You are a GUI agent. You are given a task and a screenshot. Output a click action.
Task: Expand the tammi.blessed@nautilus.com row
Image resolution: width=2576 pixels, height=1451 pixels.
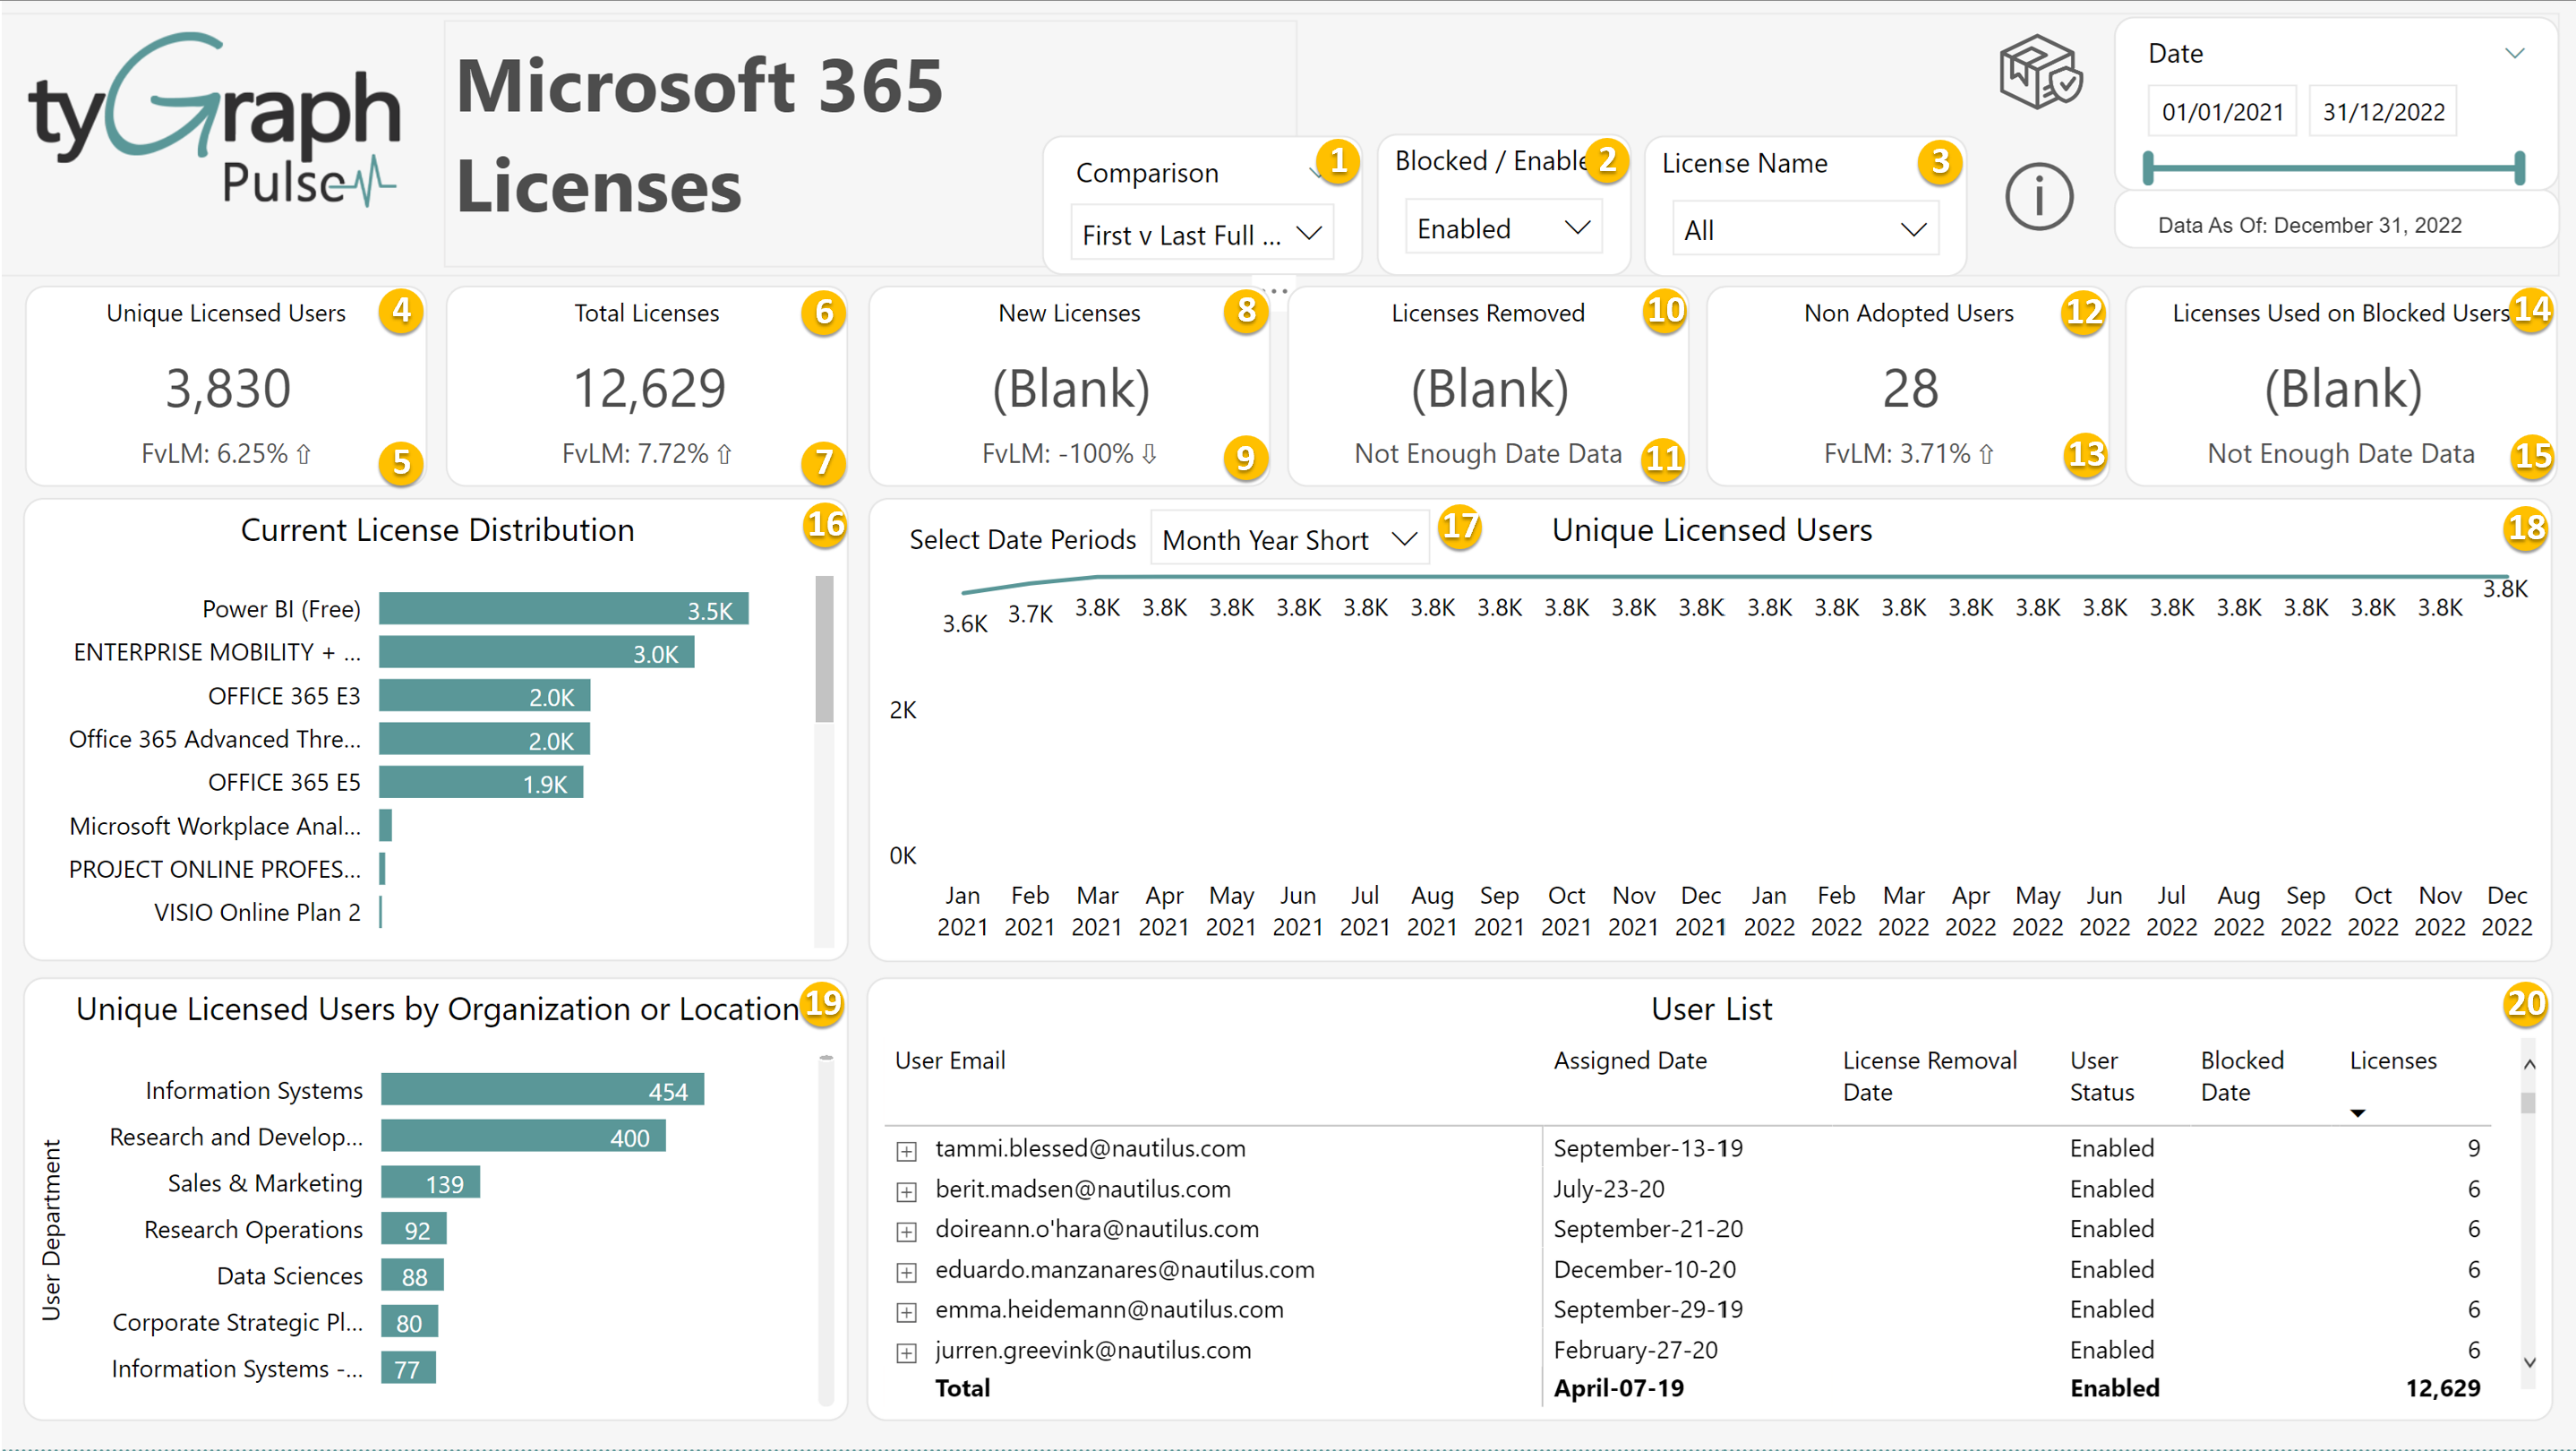(906, 1151)
